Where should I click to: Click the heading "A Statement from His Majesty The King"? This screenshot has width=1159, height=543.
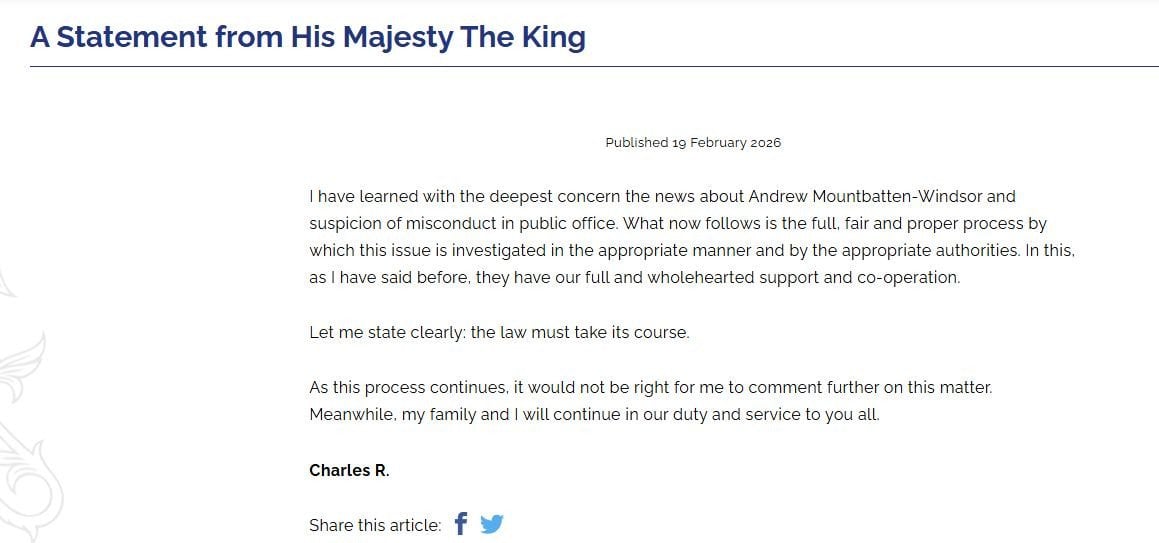308,37
